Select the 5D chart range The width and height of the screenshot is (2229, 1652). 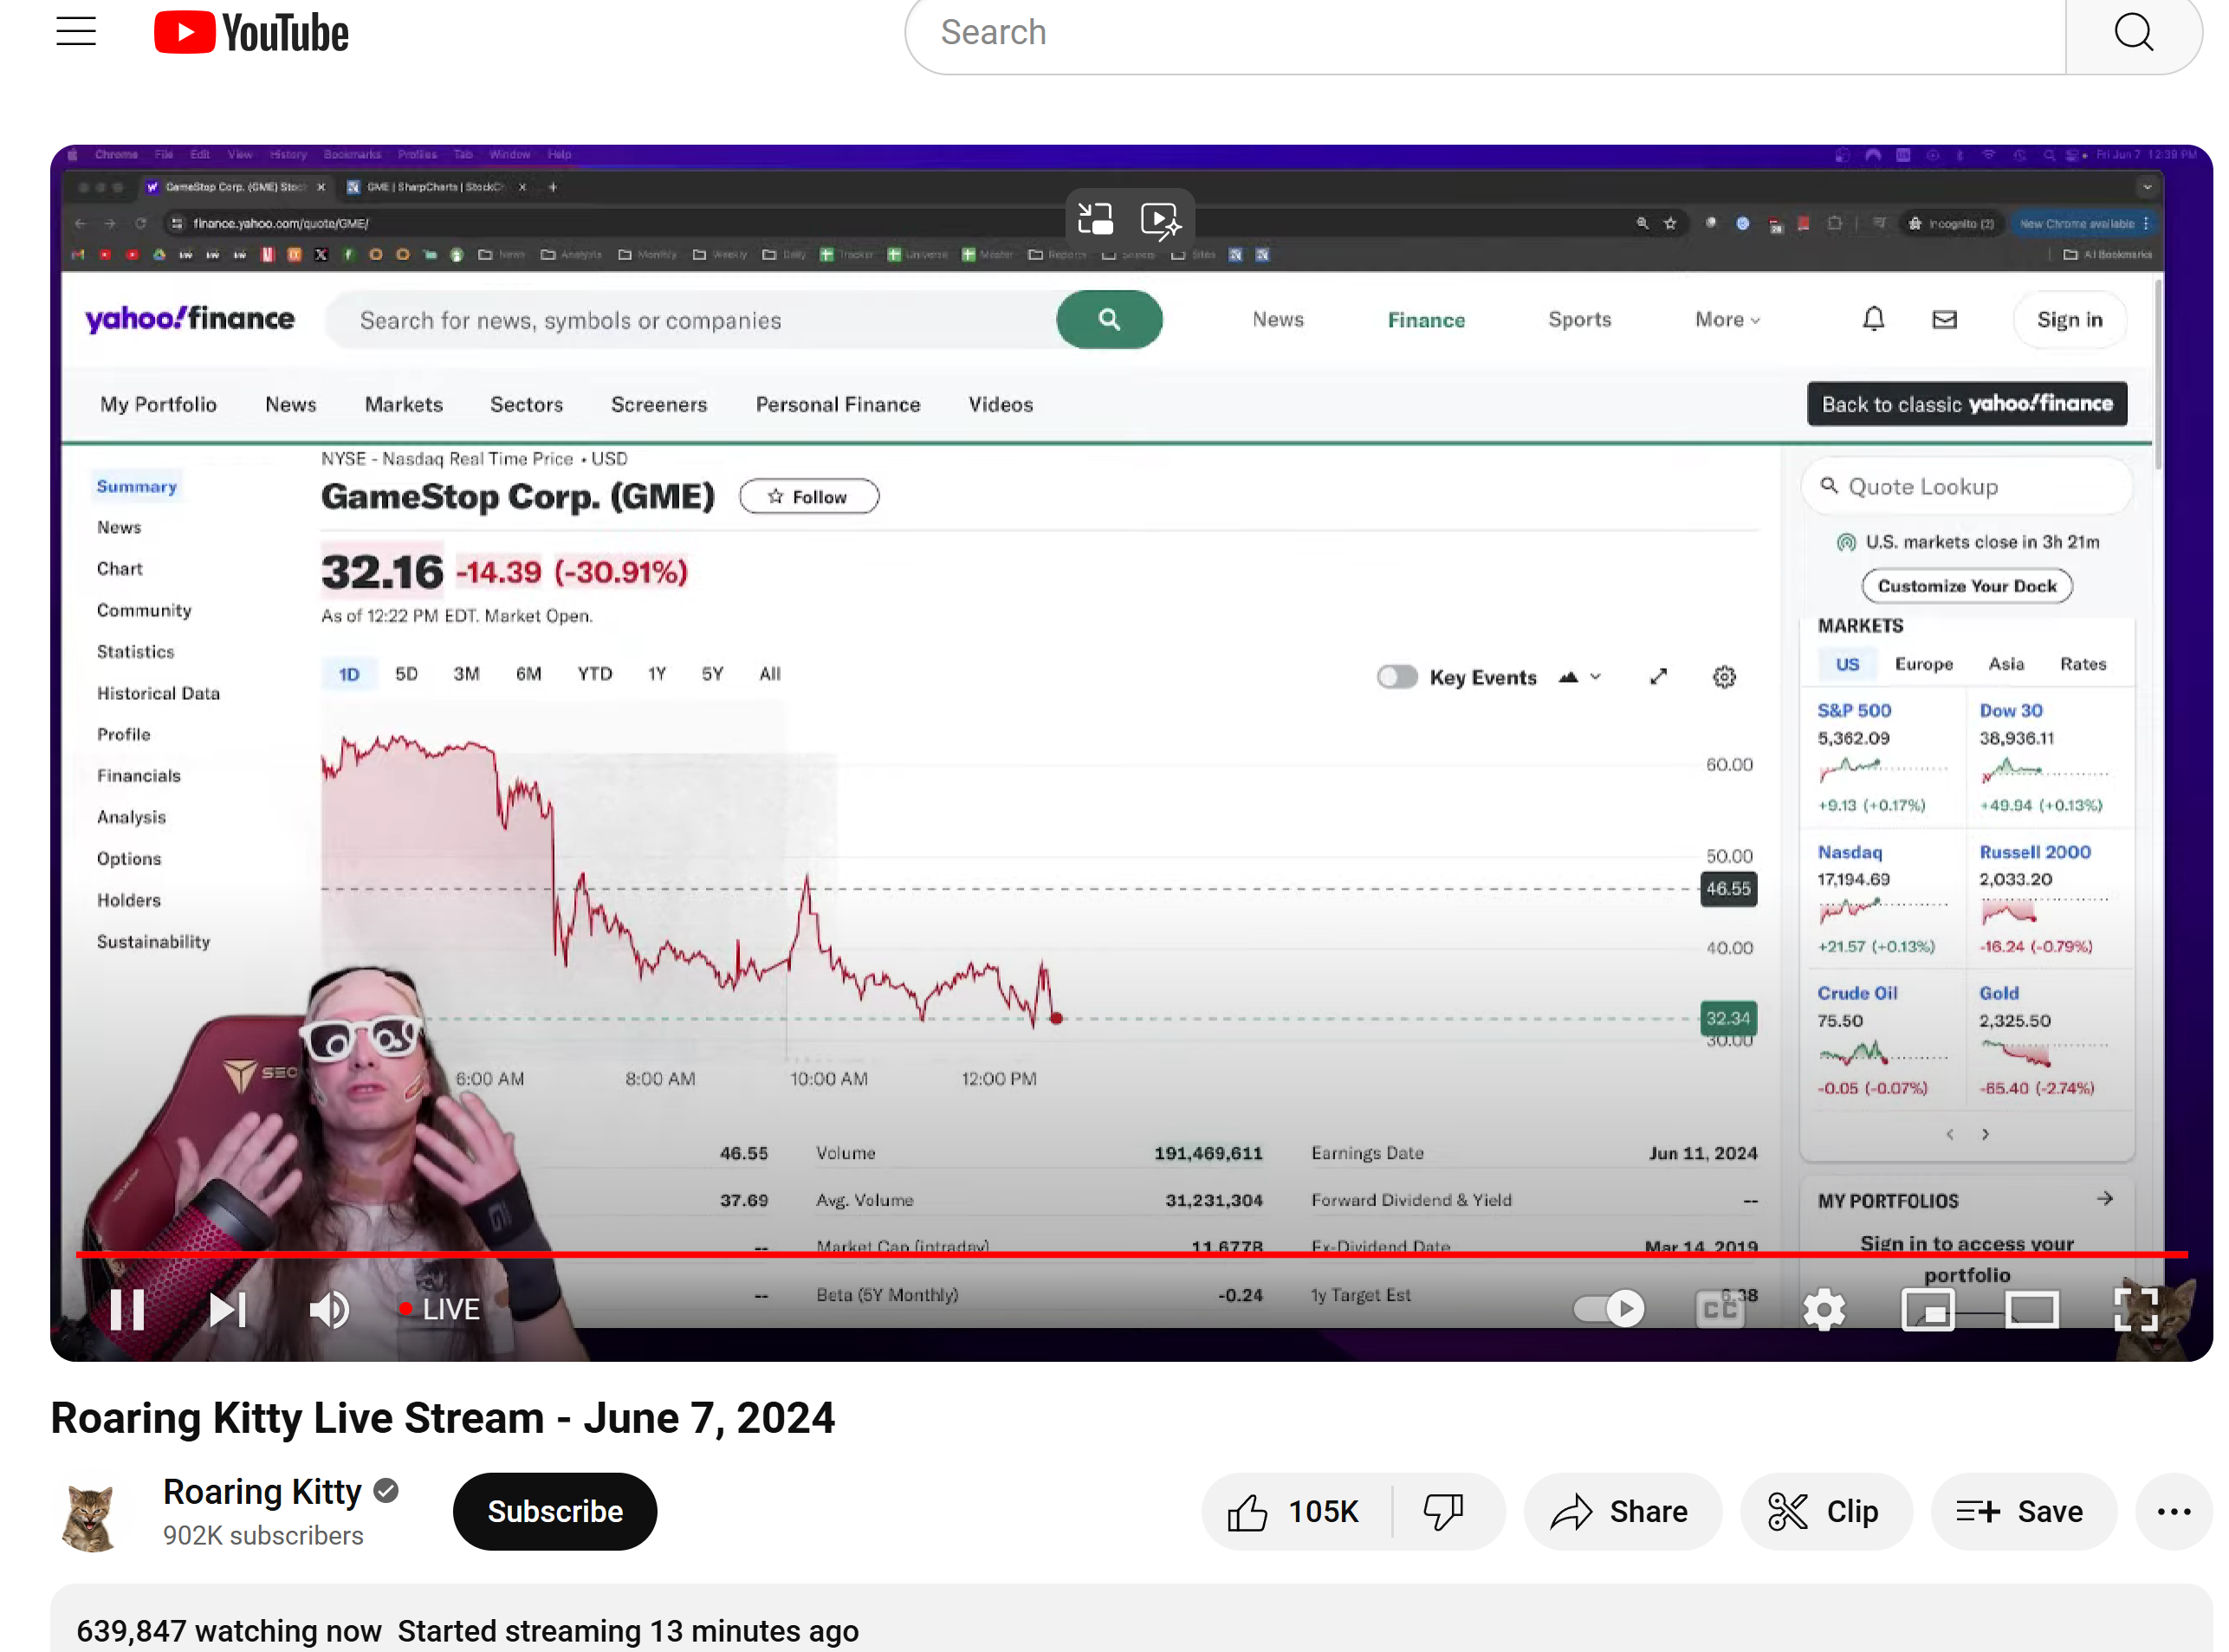point(406,674)
